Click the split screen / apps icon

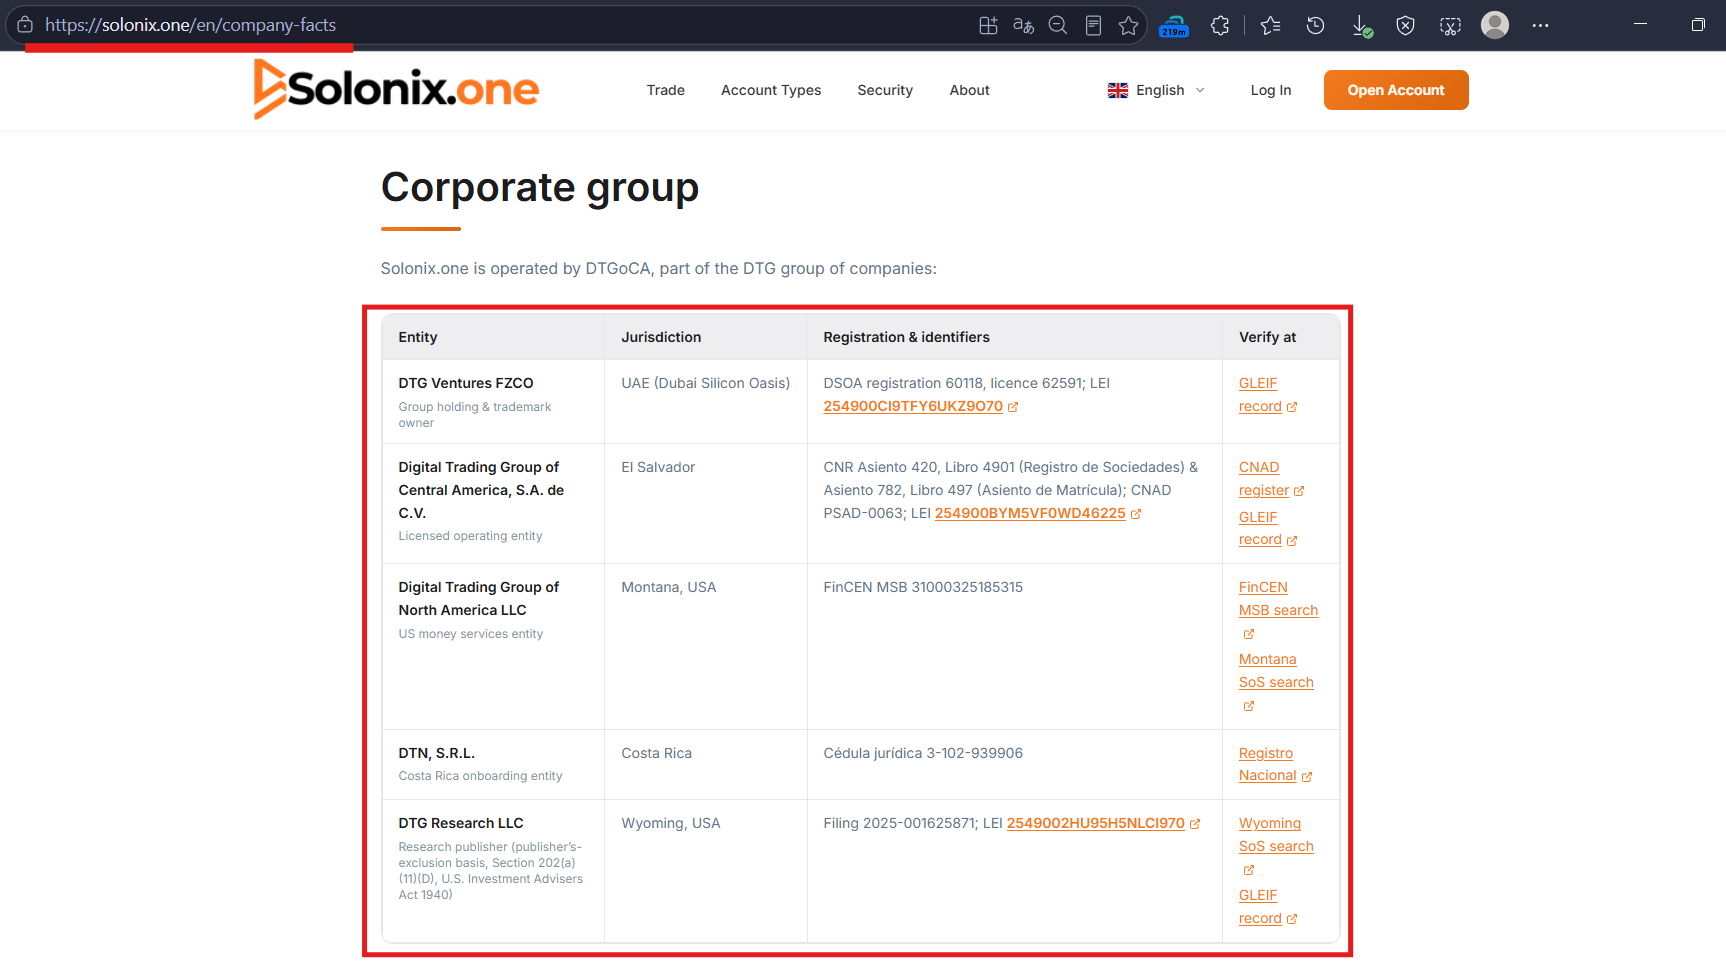point(988,26)
